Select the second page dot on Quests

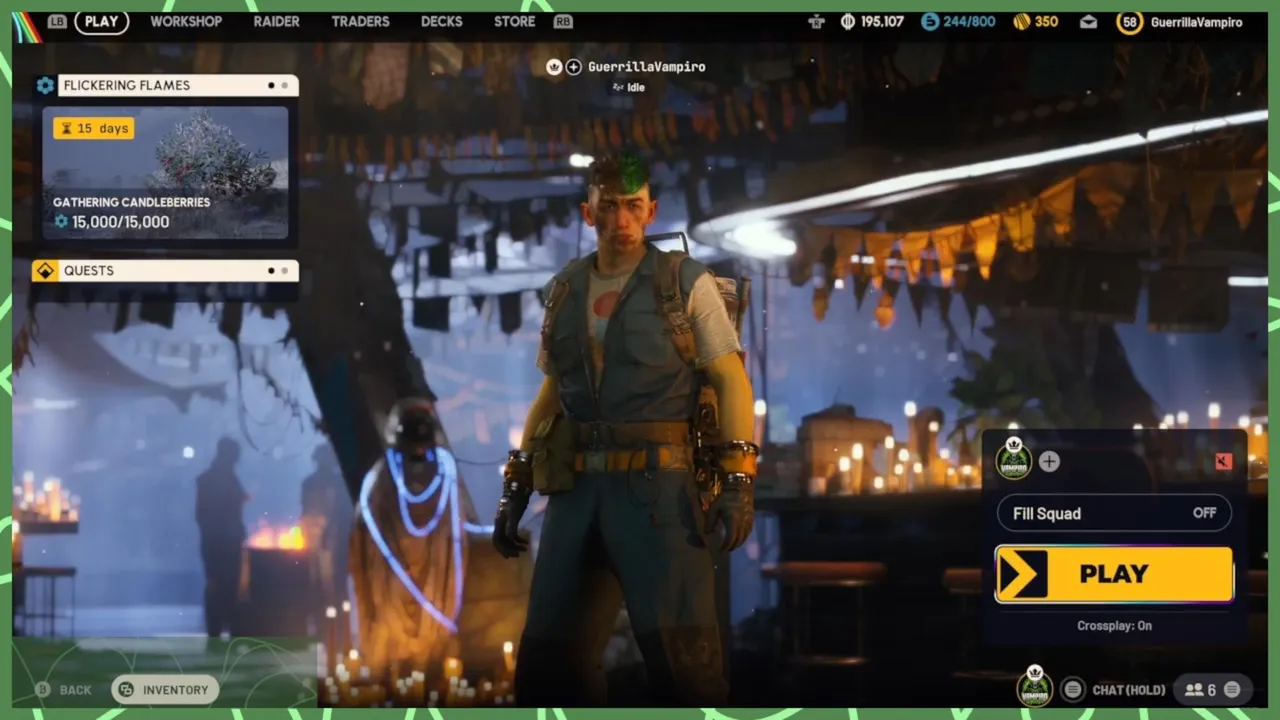click(x=285, y=271)
